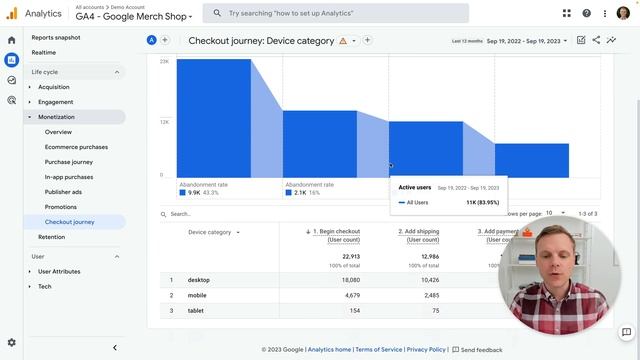Click the data quality warning triangle icon
This screenshot has width=640, height=360.
pos(343,41)
